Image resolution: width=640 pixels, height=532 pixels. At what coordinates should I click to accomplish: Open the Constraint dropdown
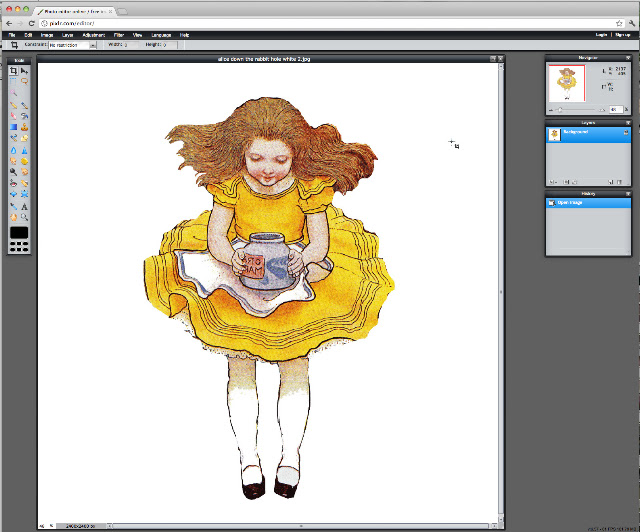[72, 45]
